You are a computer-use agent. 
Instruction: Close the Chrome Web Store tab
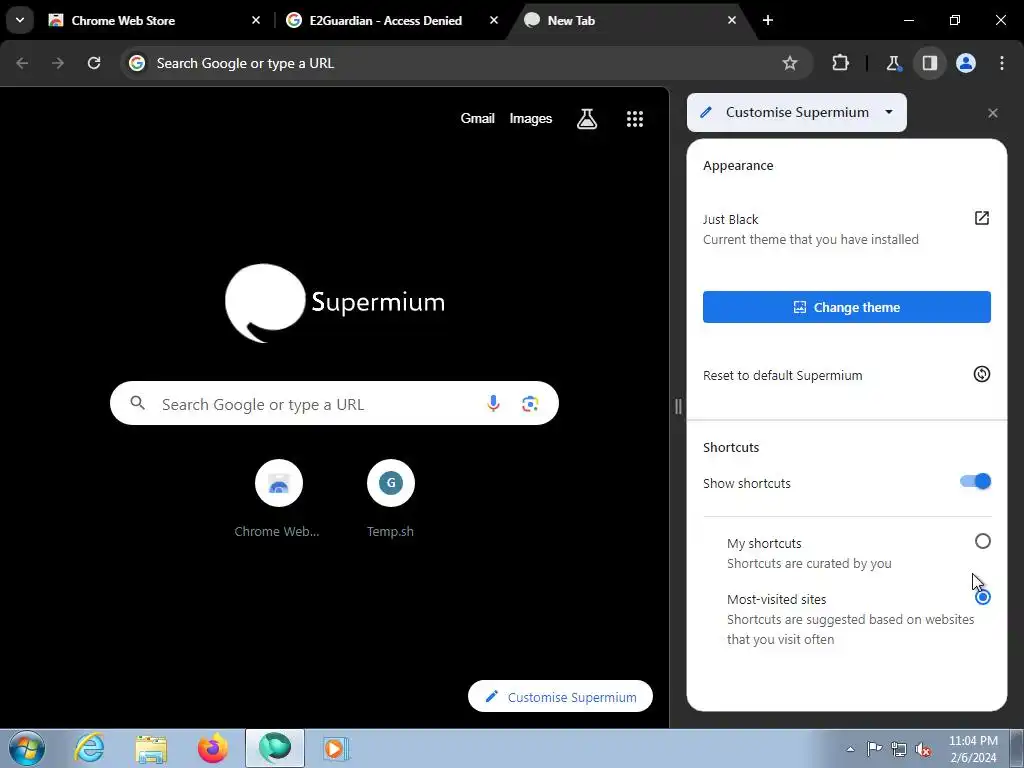[x=256, y=20]
